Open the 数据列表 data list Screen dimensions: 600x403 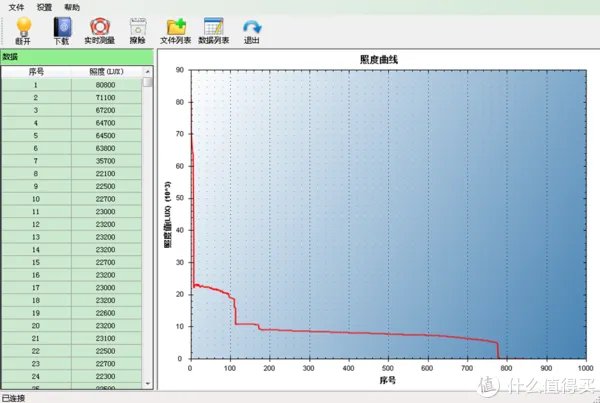(213, 26)
